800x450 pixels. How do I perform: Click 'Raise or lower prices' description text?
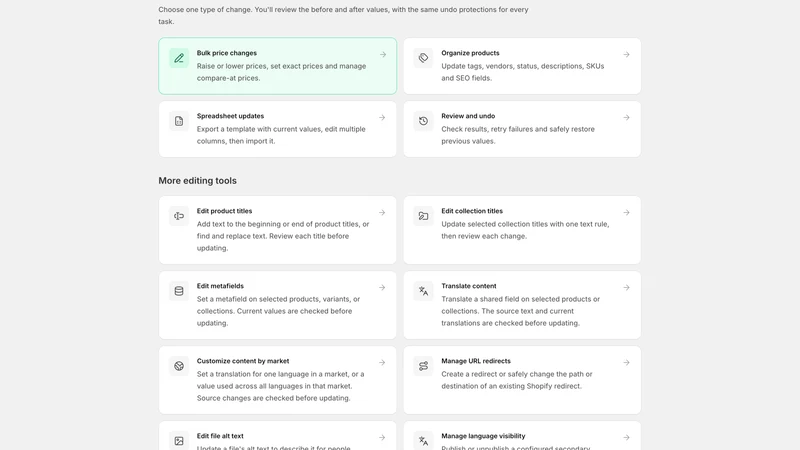(x=281, y=72)
